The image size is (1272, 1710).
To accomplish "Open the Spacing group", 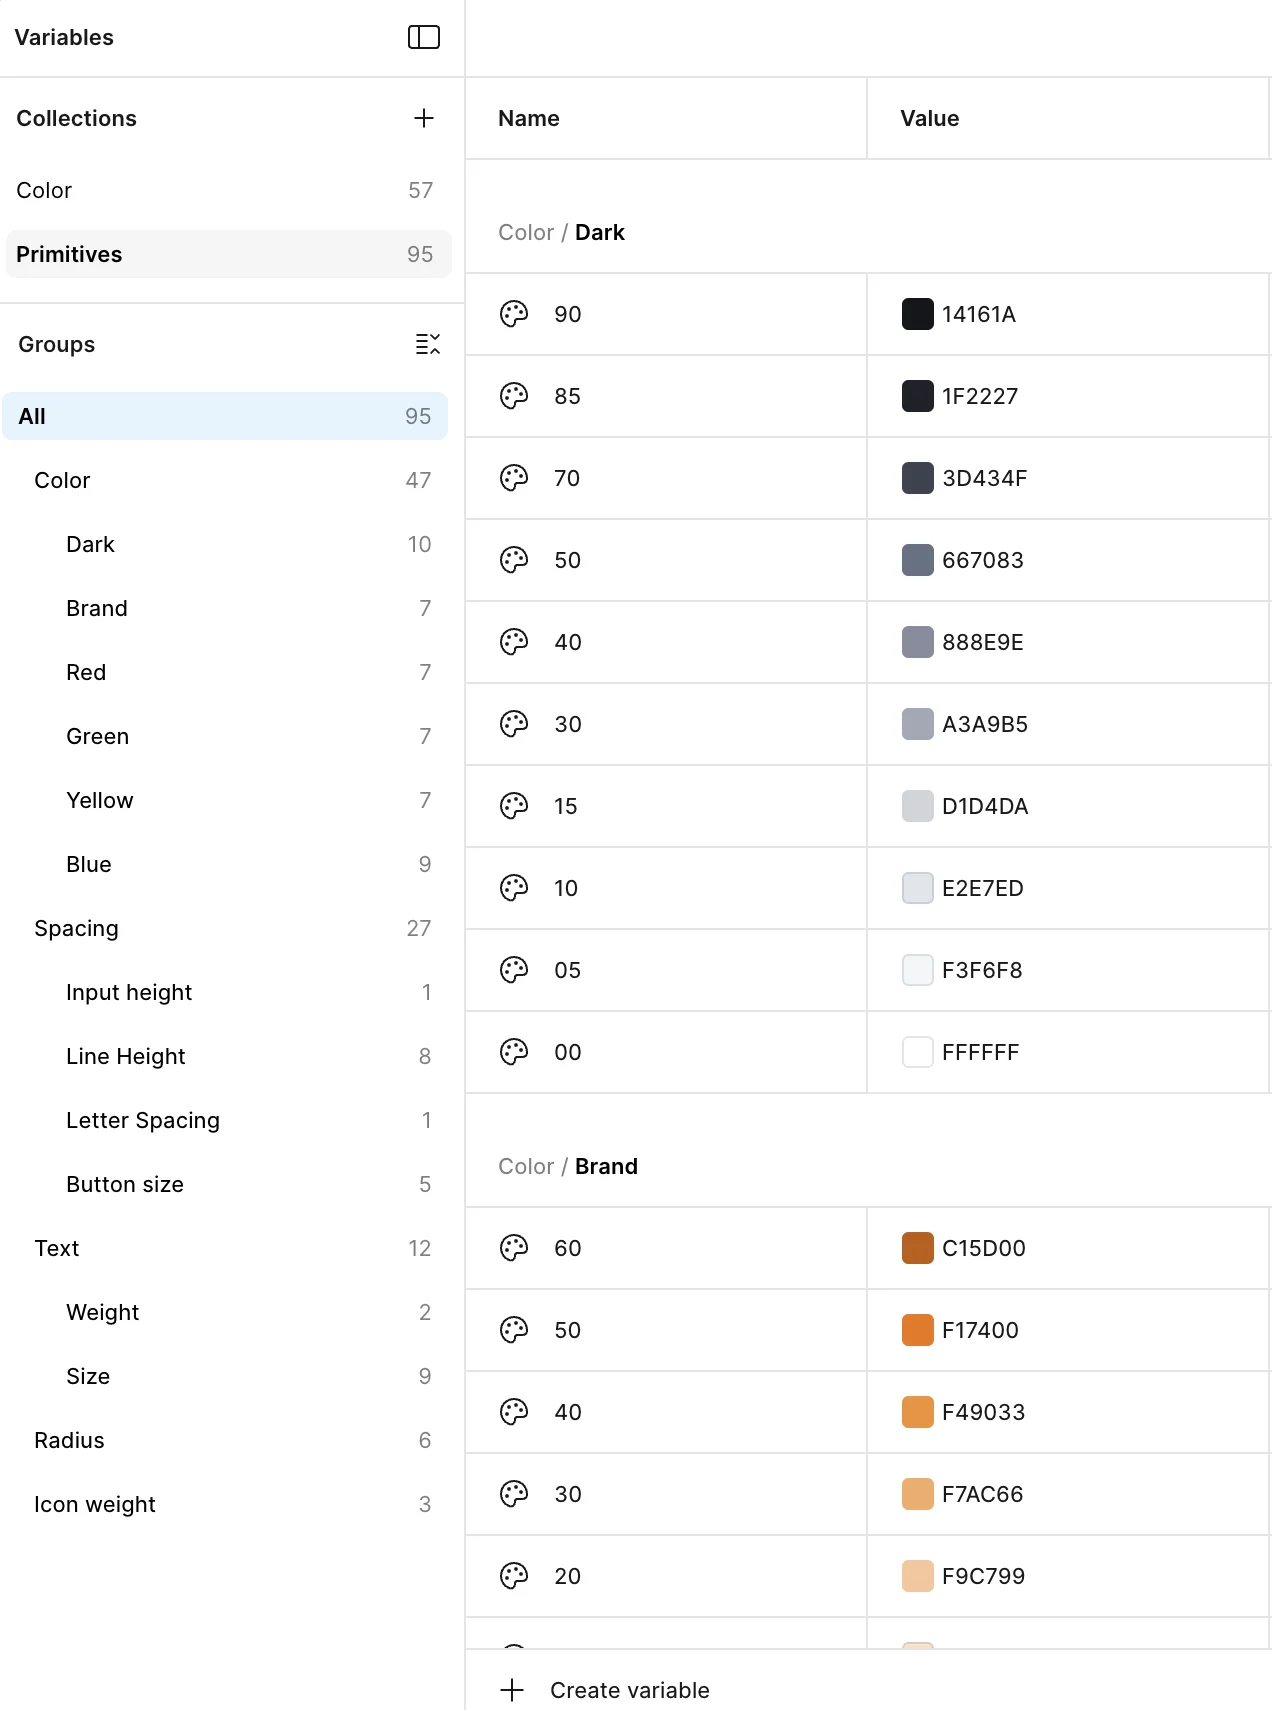I will coord(77,928).
